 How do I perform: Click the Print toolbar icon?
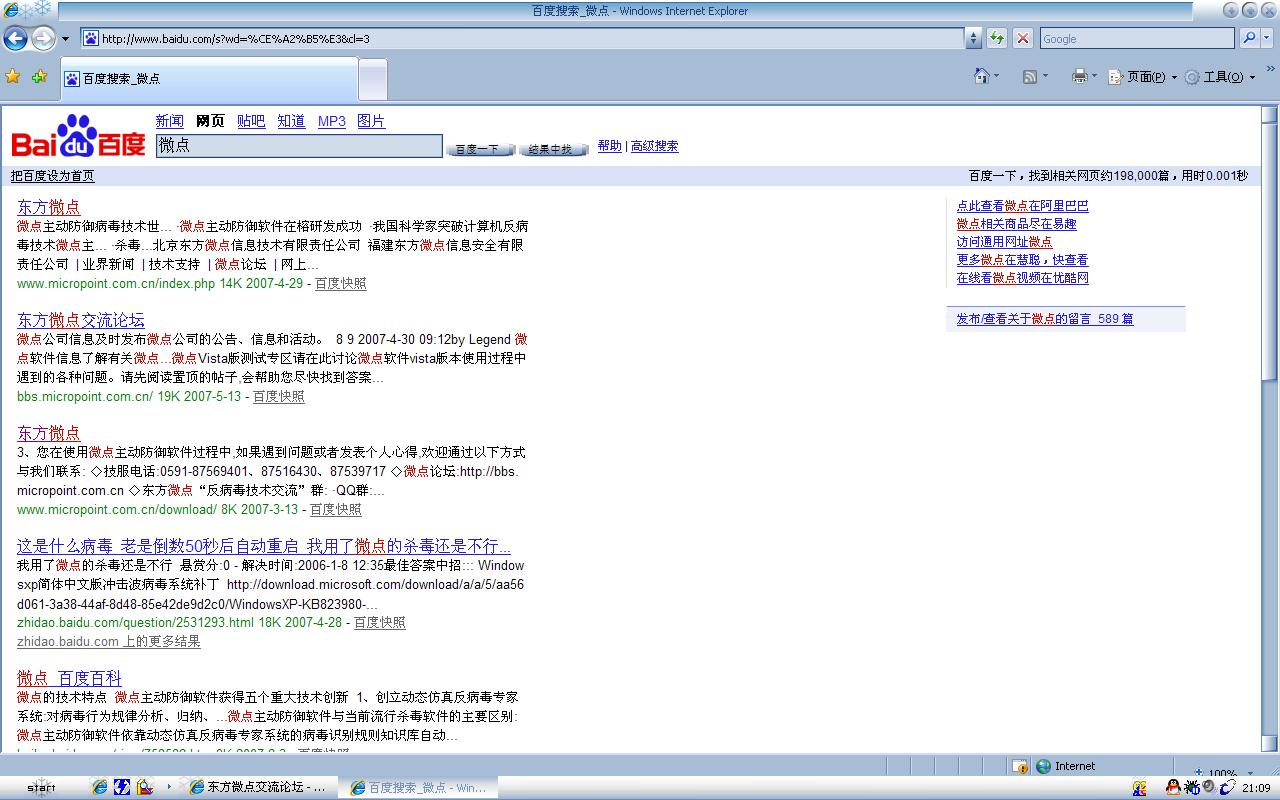tap(1079, 77)
